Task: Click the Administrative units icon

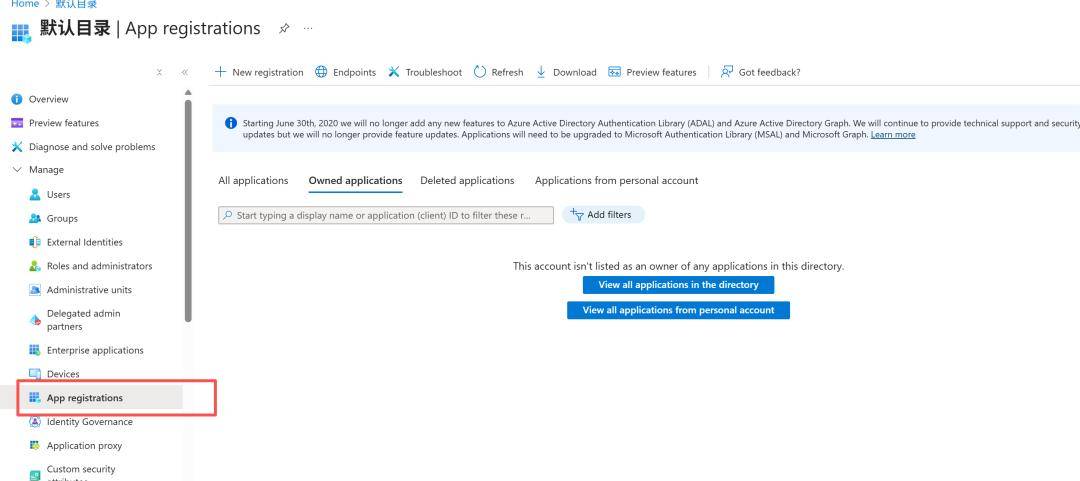Action: point(35,289)
